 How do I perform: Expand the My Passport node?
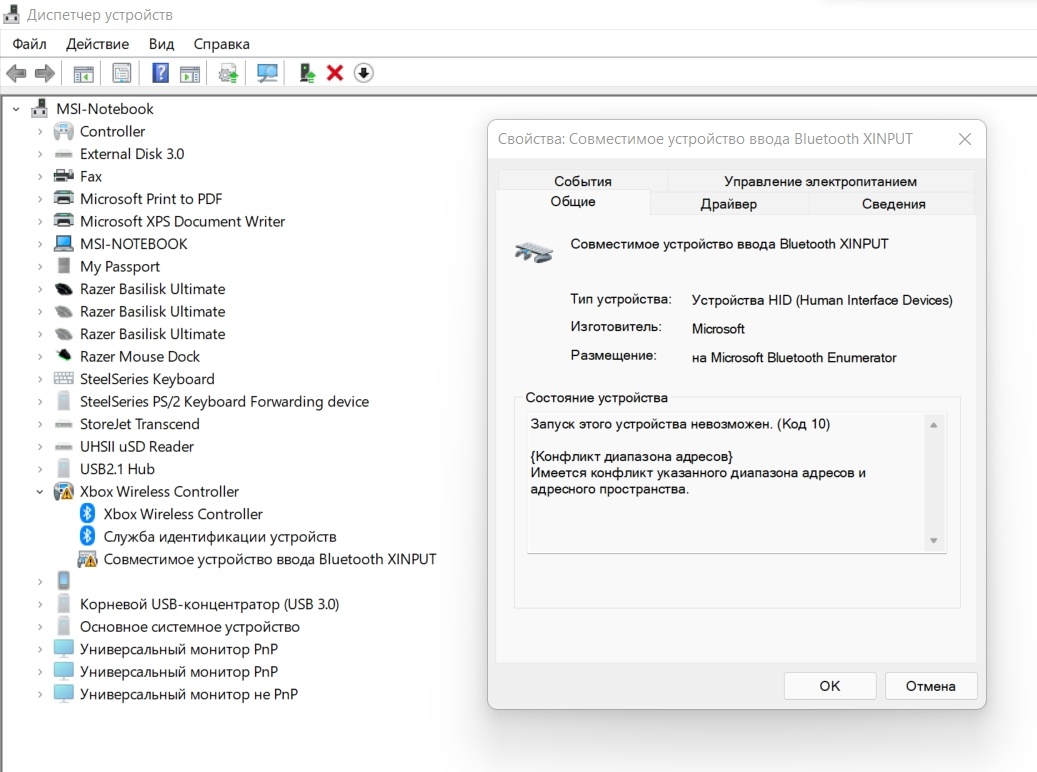pyautogui.click(x=40, y=267)
